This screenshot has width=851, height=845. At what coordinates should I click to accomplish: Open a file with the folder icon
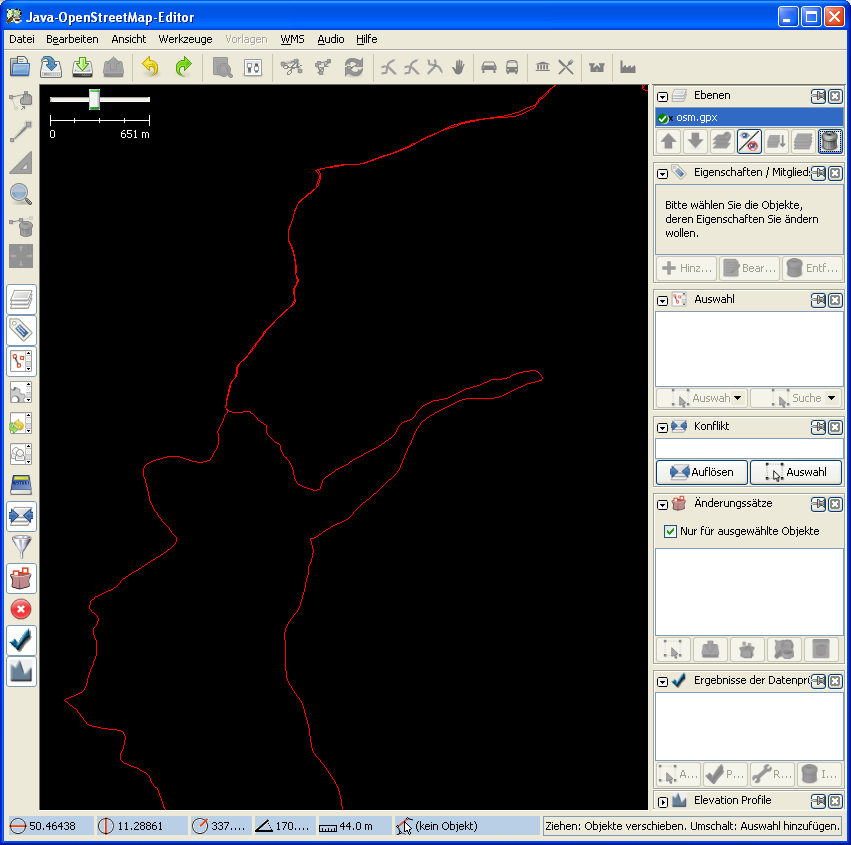click(x=20, y=67)
